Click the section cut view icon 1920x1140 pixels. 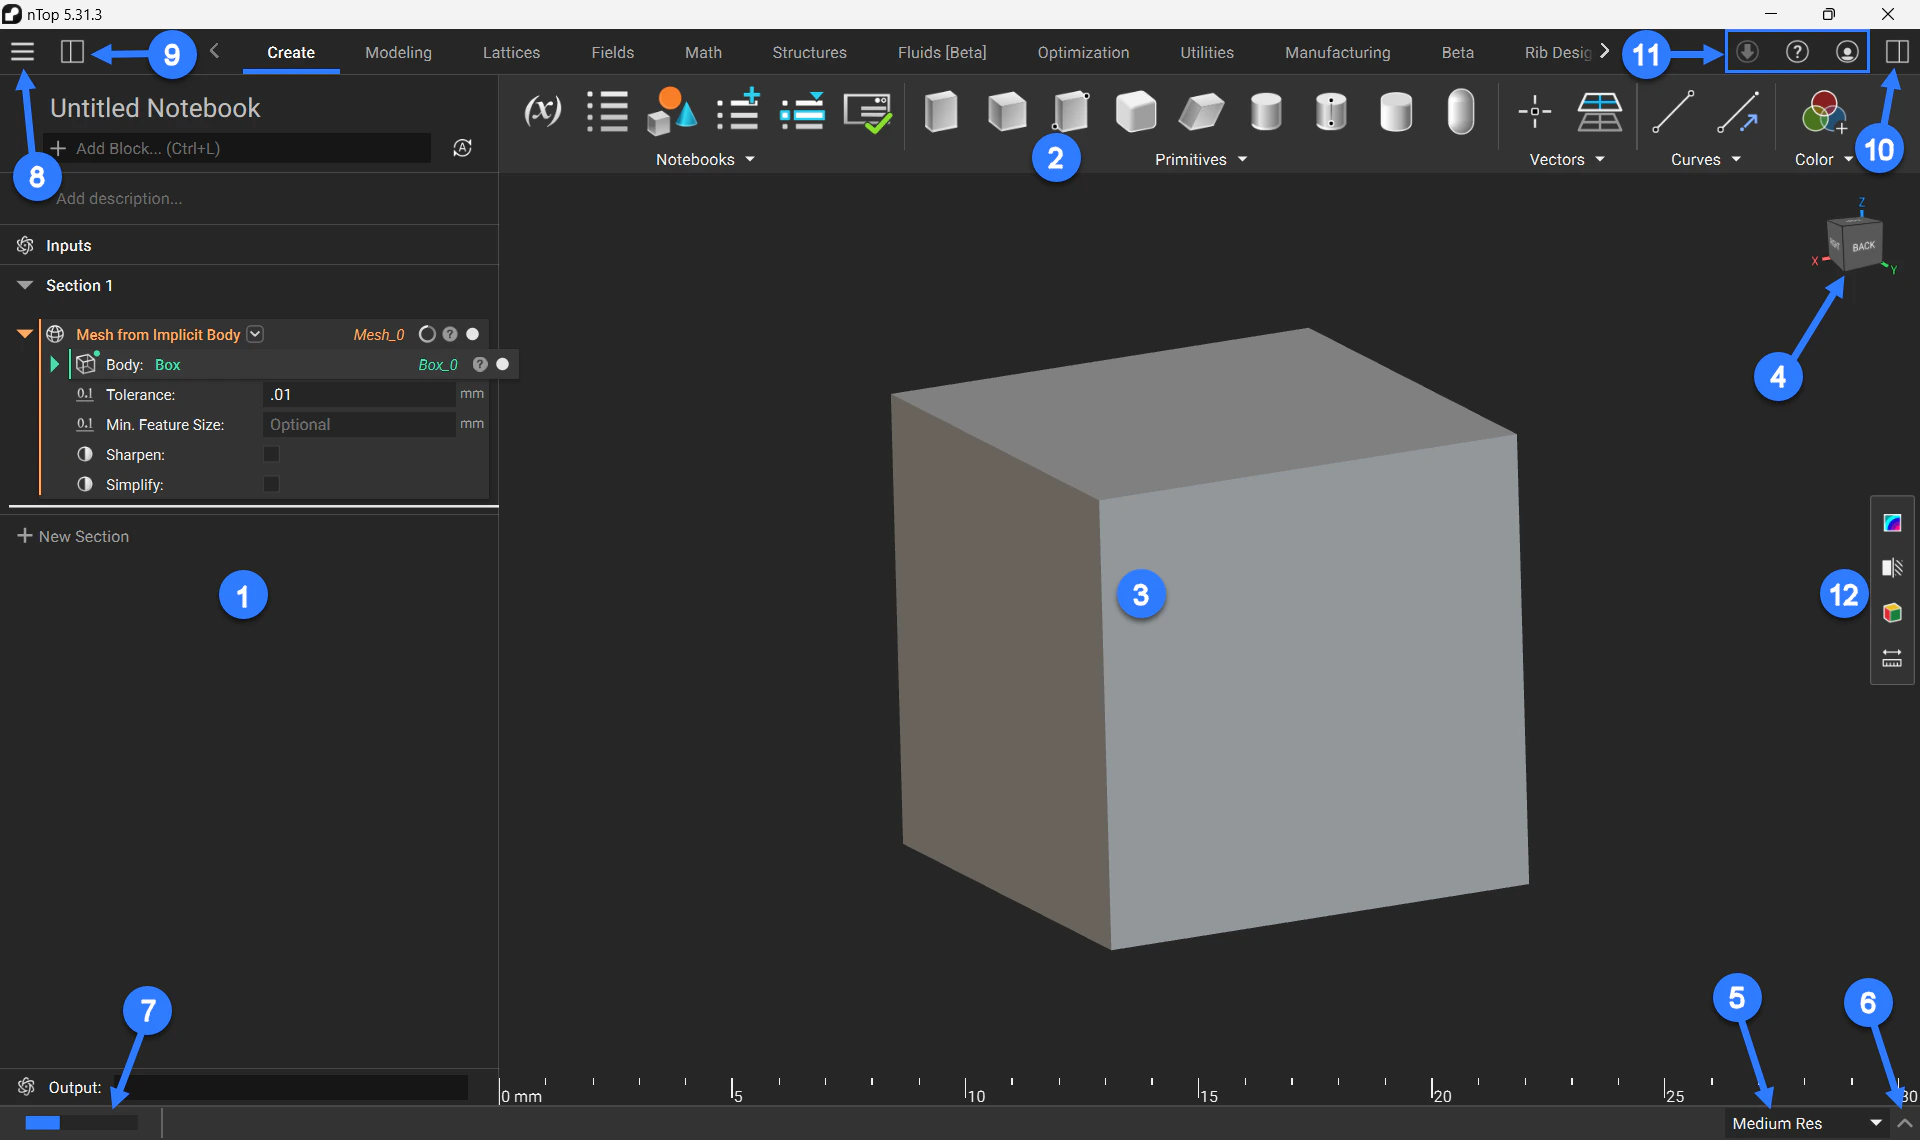pos(1891,568)
